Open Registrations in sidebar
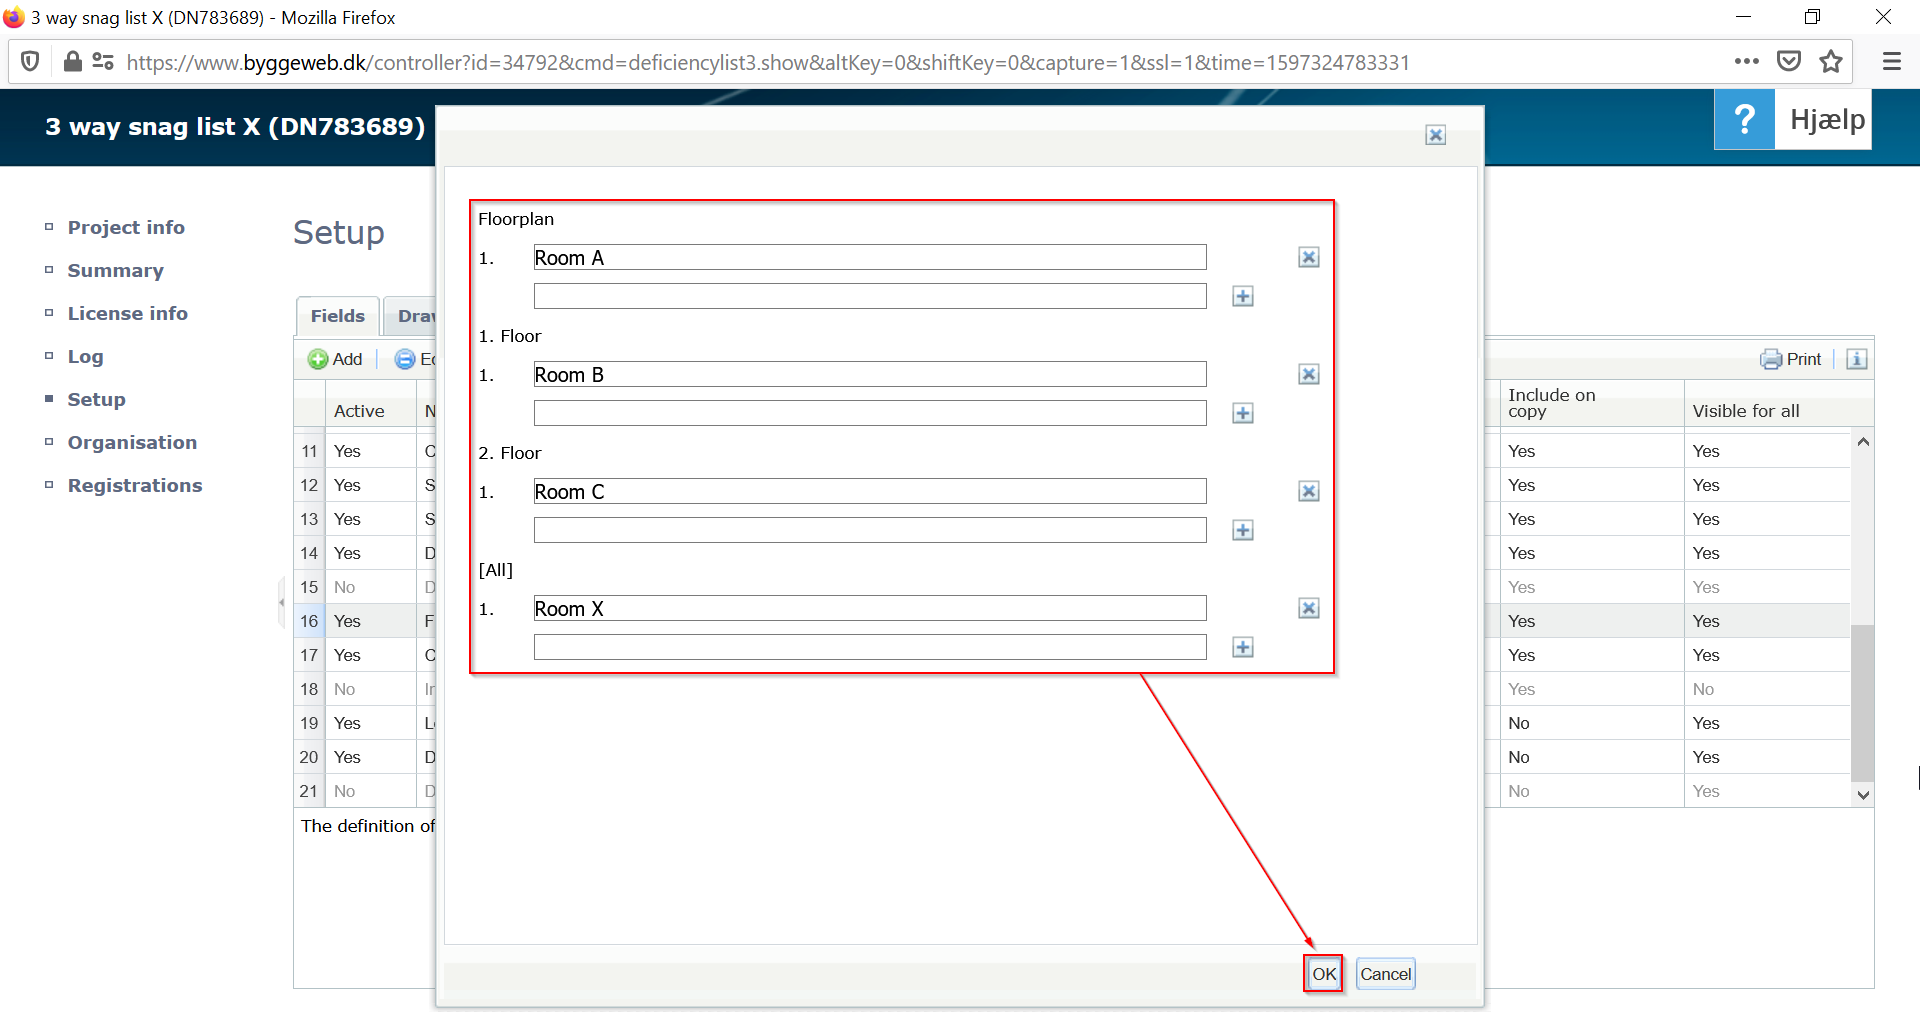The image size is (1920, 1019). 135,485
